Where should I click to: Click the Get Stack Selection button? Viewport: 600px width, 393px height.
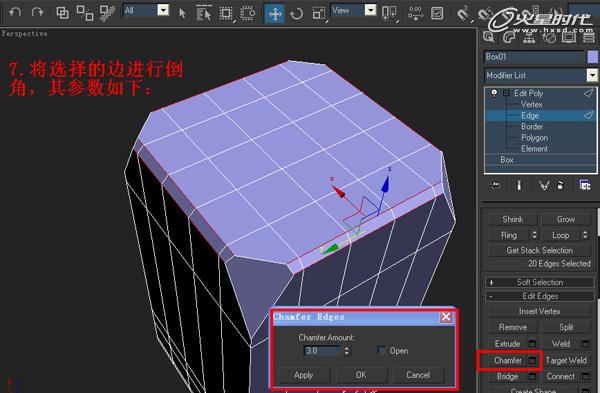point(539,250)
